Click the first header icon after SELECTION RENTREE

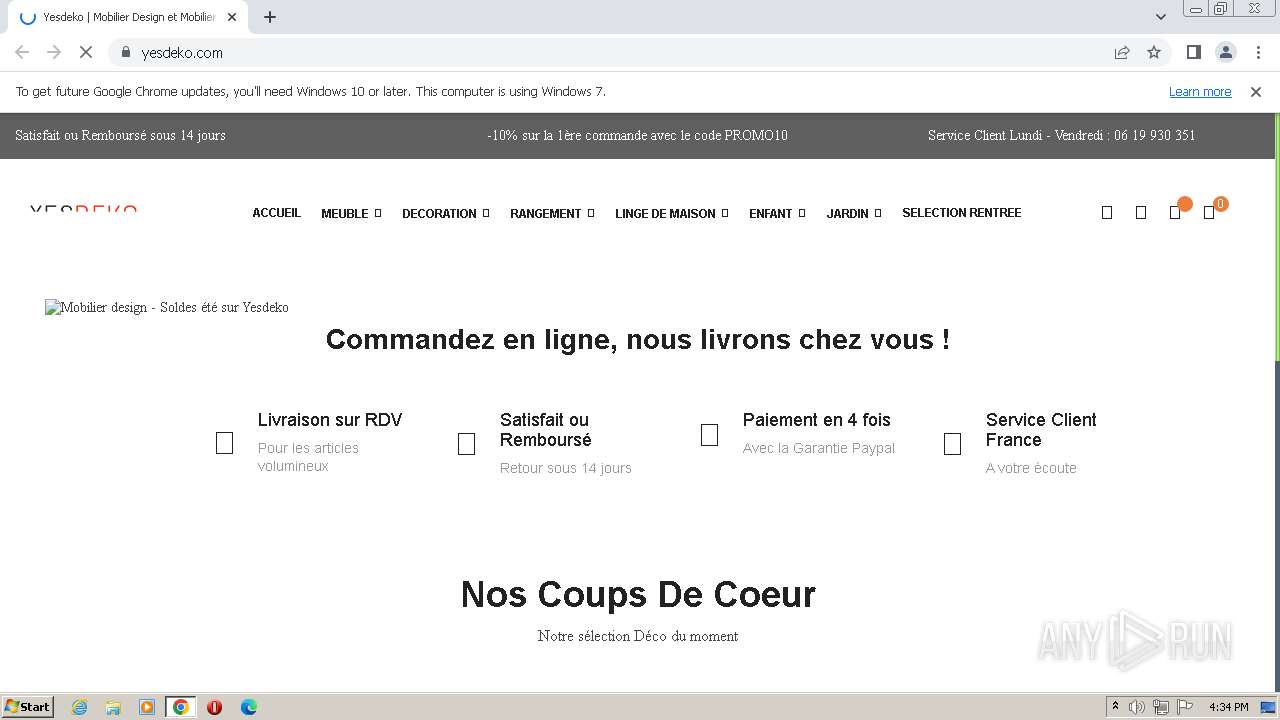[x=1107, y=212]
